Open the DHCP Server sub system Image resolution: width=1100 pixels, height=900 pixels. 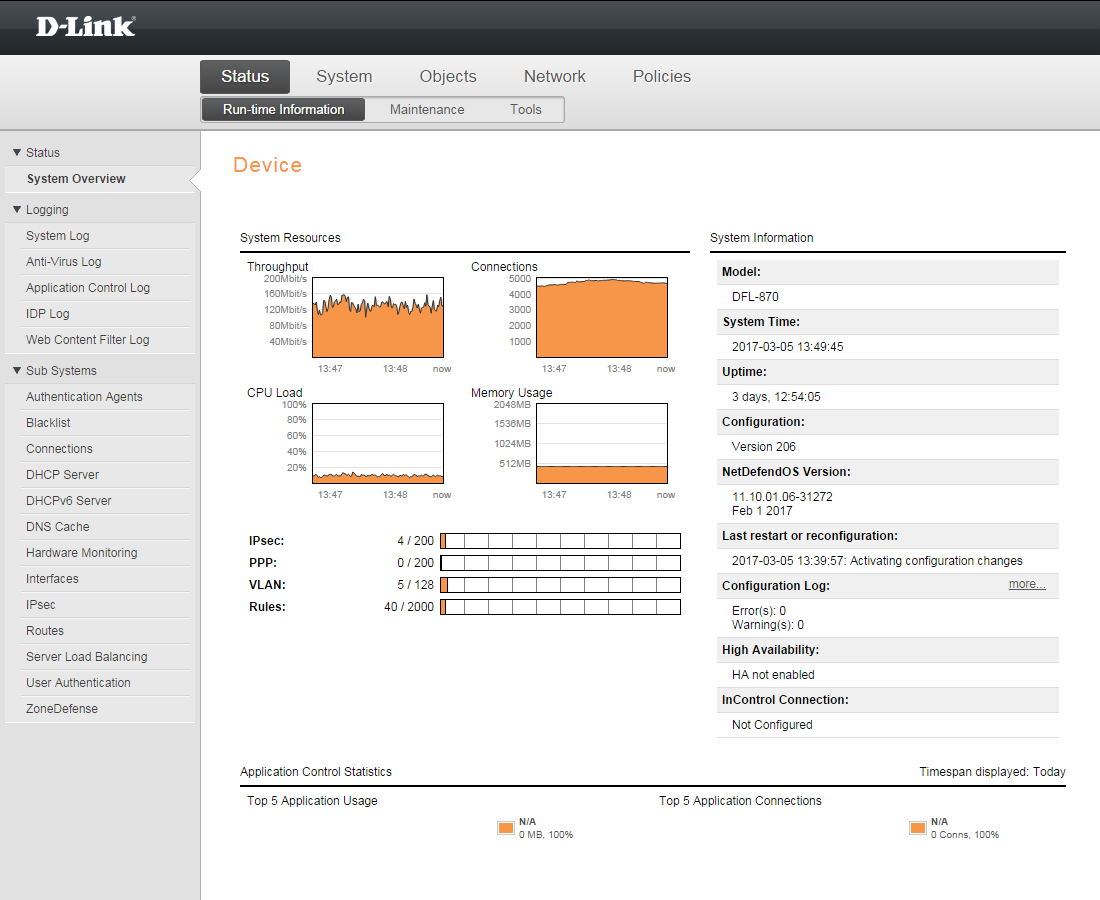[x=63, y=475]
